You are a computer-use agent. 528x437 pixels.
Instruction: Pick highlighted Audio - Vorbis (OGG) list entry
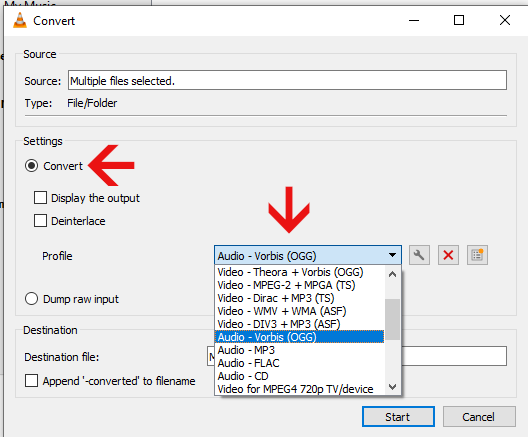pos(299,337)
